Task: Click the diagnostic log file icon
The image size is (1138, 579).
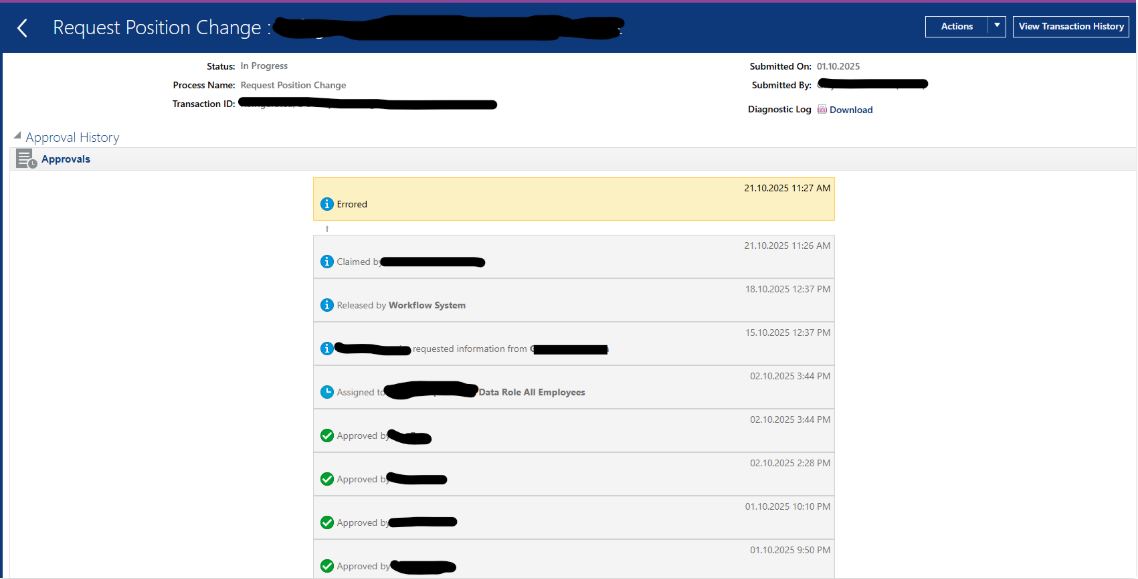Action: click(x=822, y=110)
